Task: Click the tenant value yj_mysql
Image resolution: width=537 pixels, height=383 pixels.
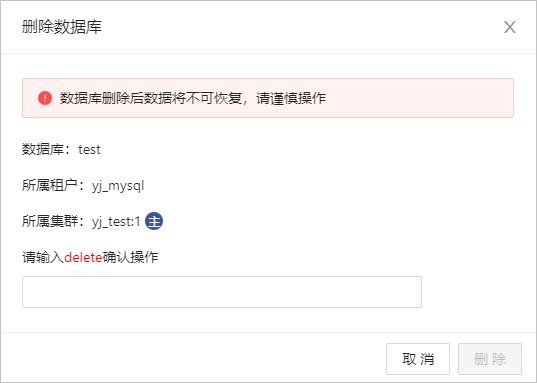Action: [118, 186]
